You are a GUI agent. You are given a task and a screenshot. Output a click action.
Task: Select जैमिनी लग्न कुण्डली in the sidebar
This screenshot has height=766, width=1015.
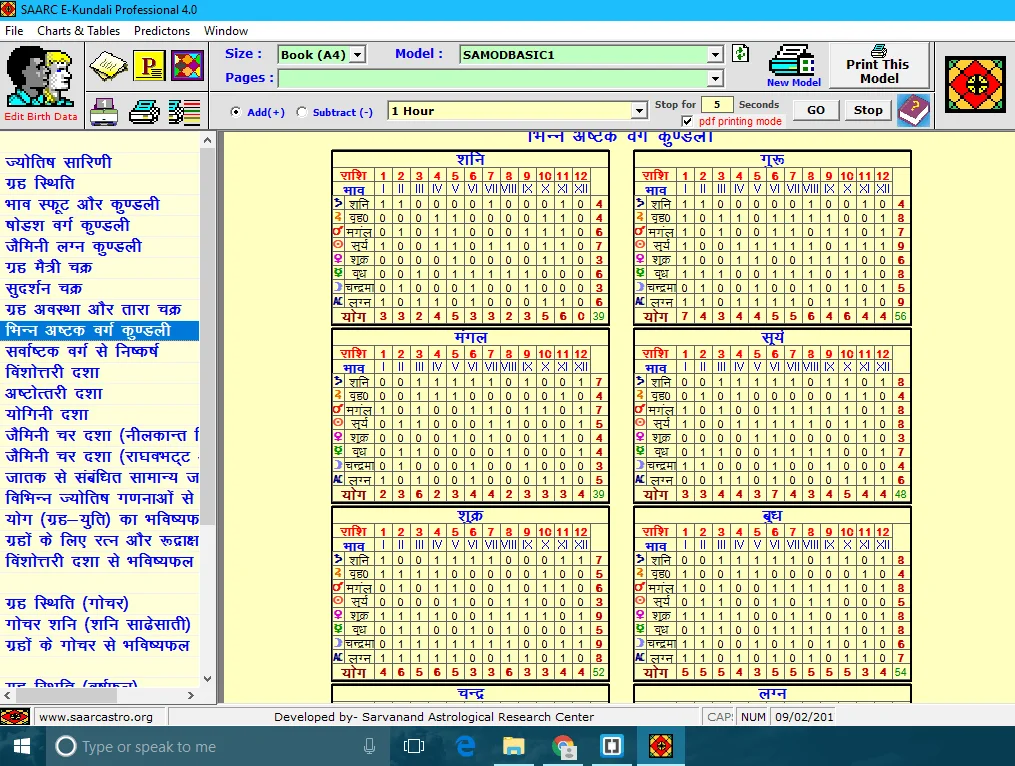pyautogui.click(x=73, y=246)
